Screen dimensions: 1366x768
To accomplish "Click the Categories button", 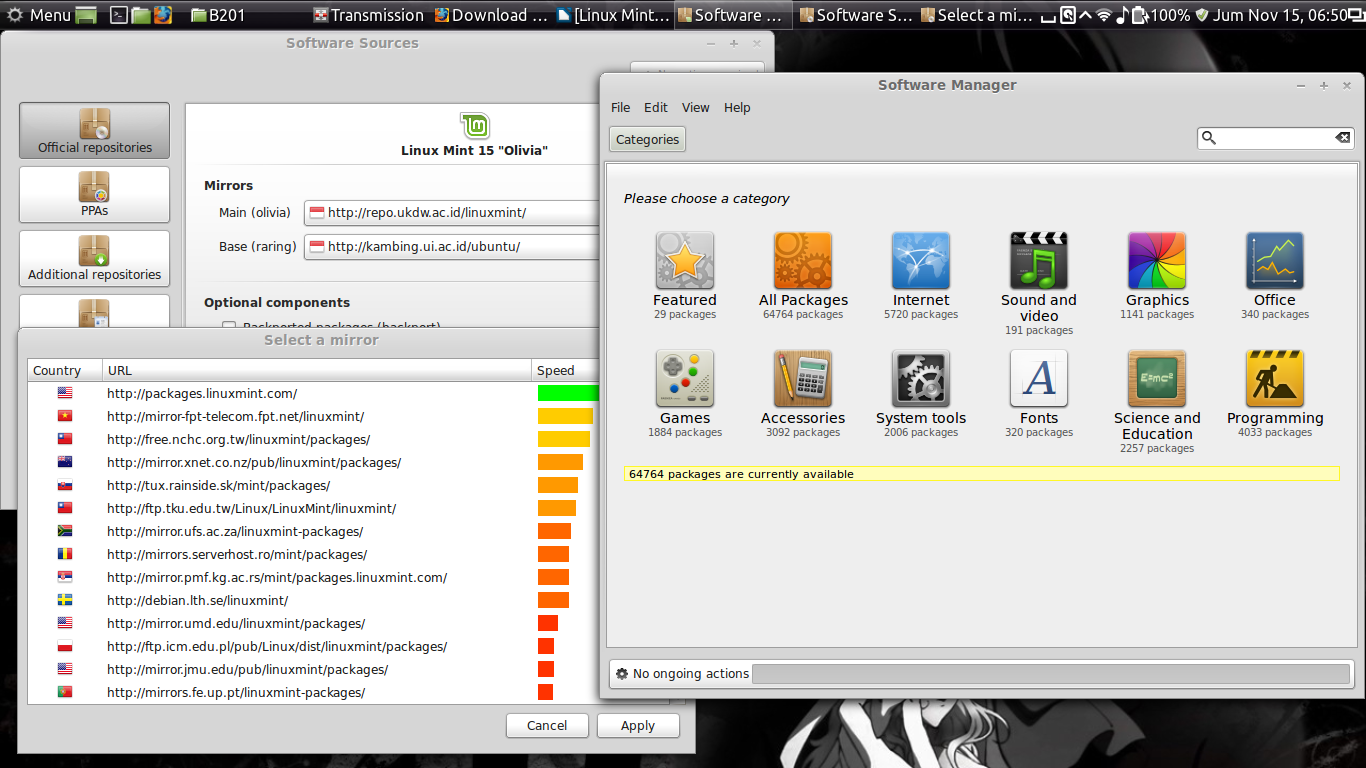I will [647, 139].
